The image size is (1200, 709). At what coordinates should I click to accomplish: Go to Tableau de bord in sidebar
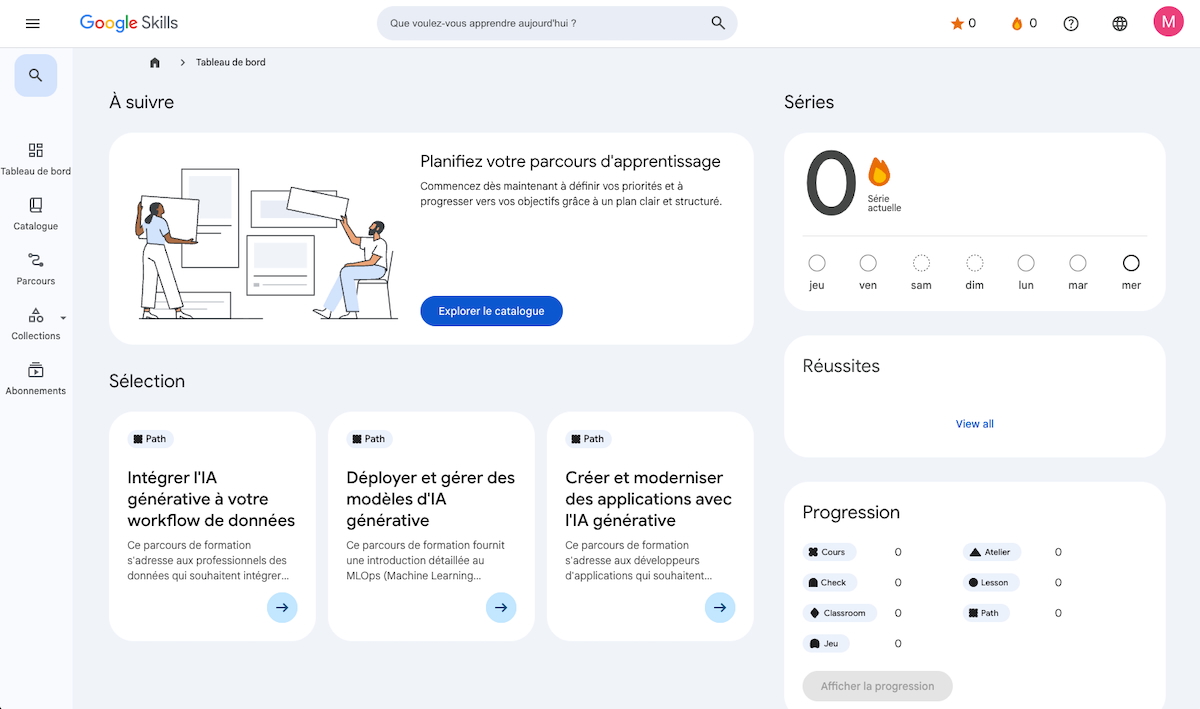pyautogui.click(x=36, y=159)
